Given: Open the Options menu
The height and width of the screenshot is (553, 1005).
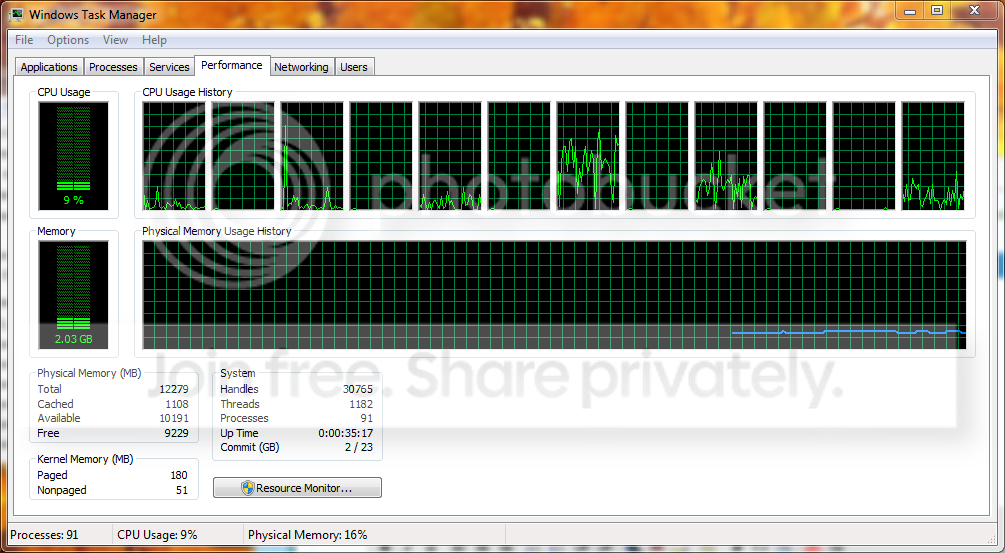Looking at the screenshot, I should 68,40.
